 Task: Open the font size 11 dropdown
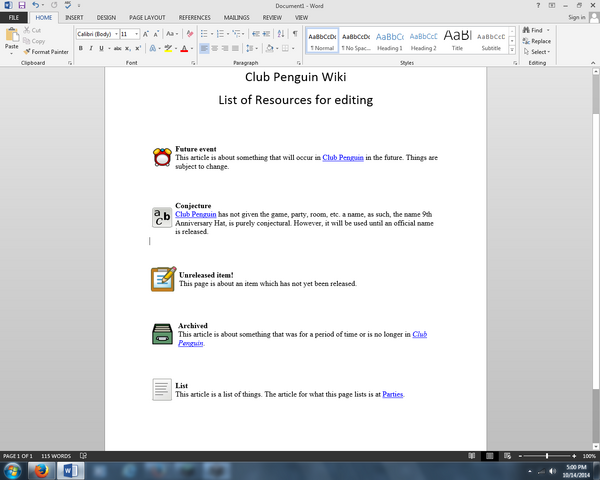[137, 34]
